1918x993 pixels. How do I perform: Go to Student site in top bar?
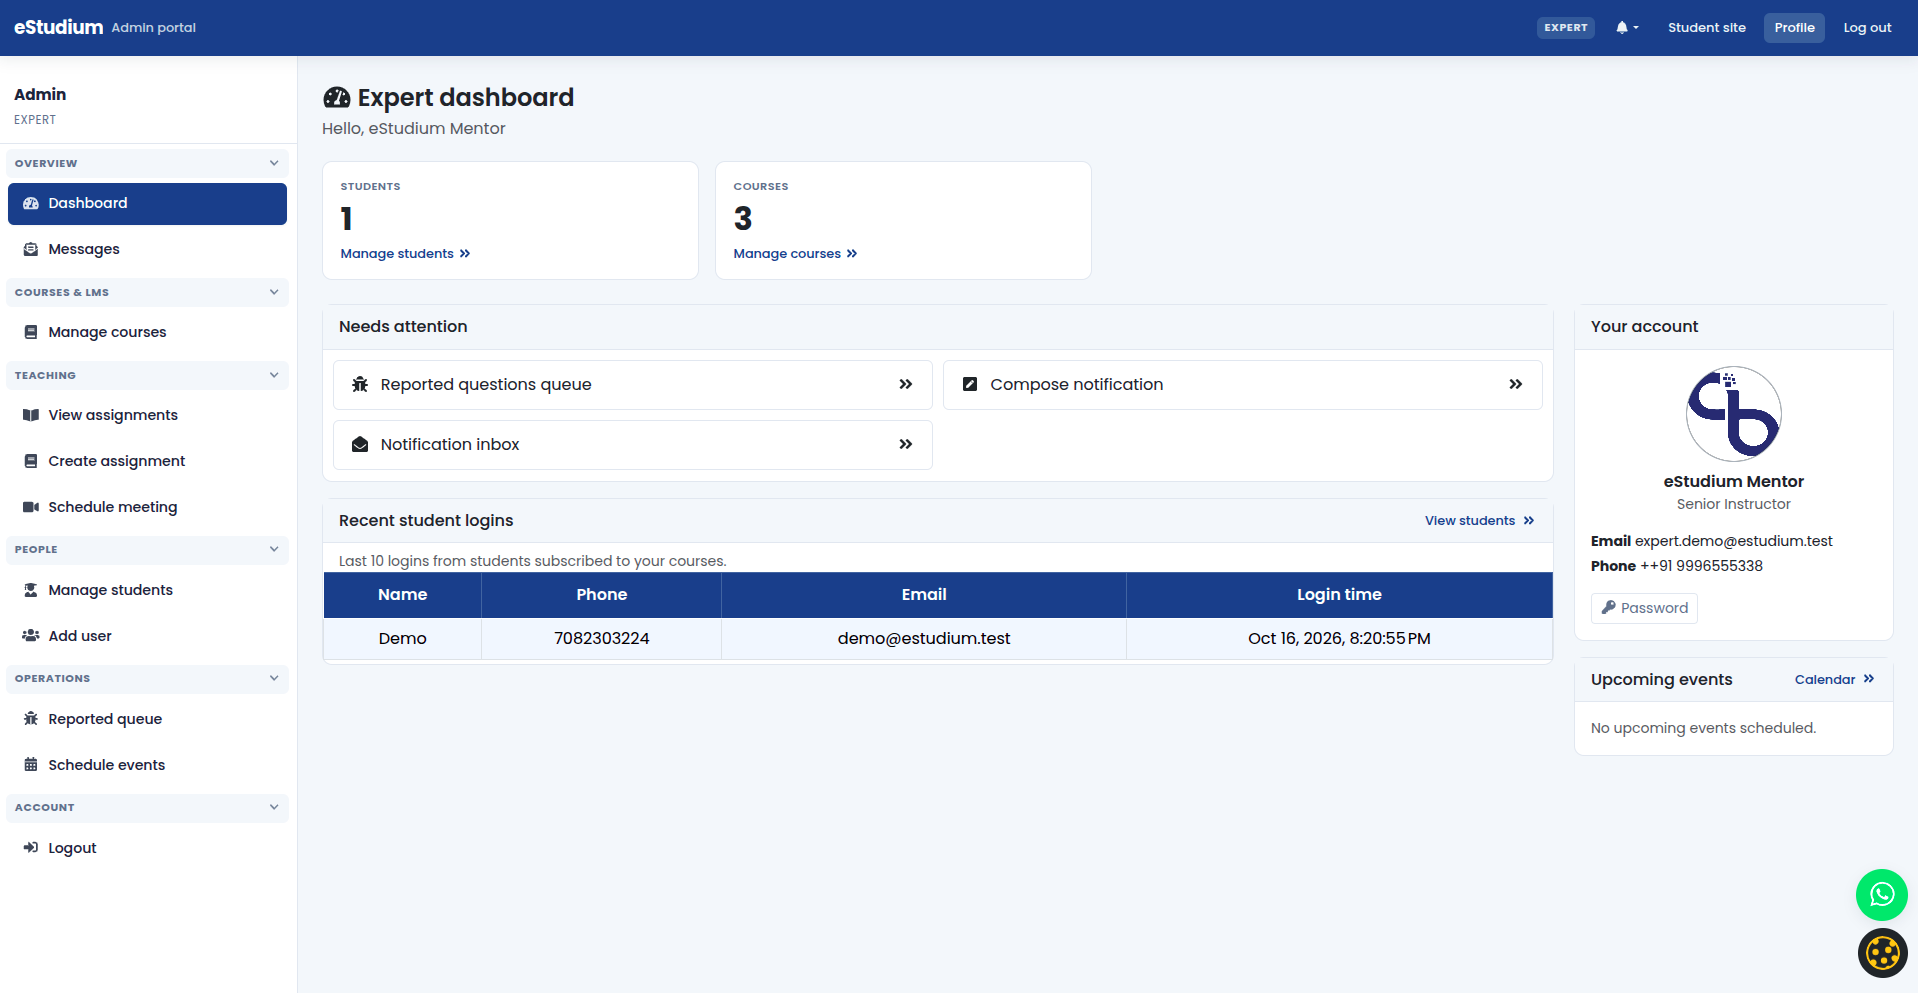coord(1706,28)
